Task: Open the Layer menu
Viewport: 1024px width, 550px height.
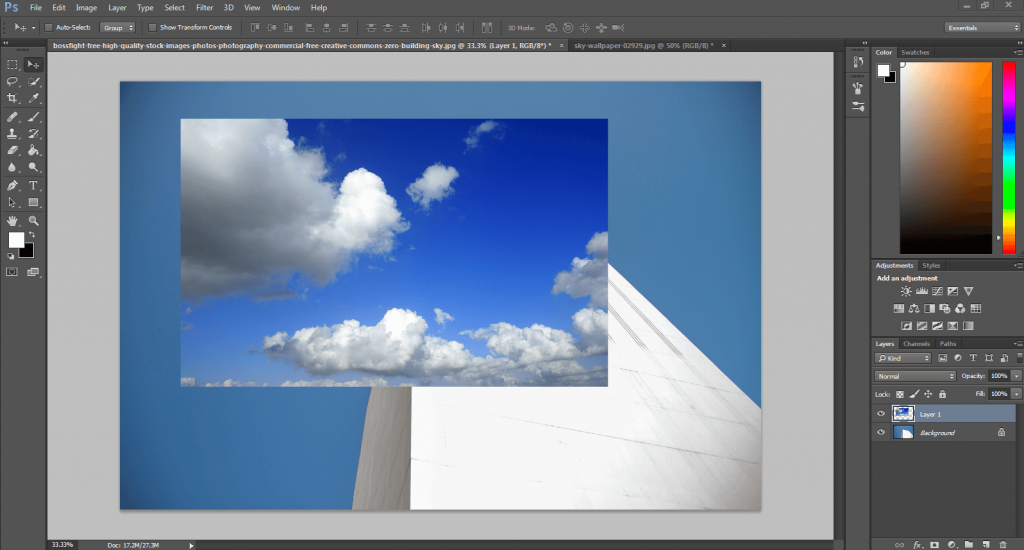Action: pos(117,8)
